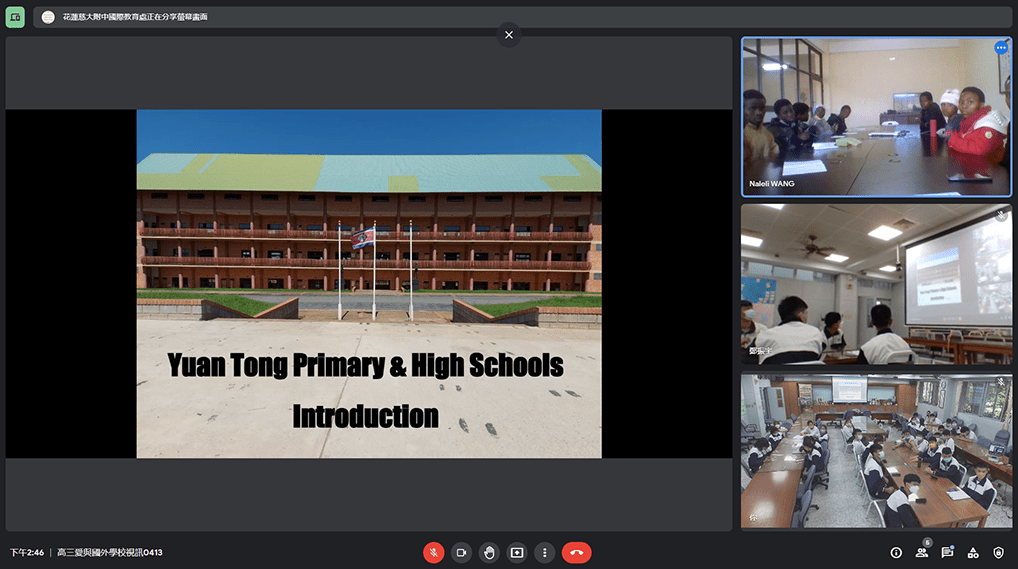Open the more options three-dot menu

tap(544, 552)
